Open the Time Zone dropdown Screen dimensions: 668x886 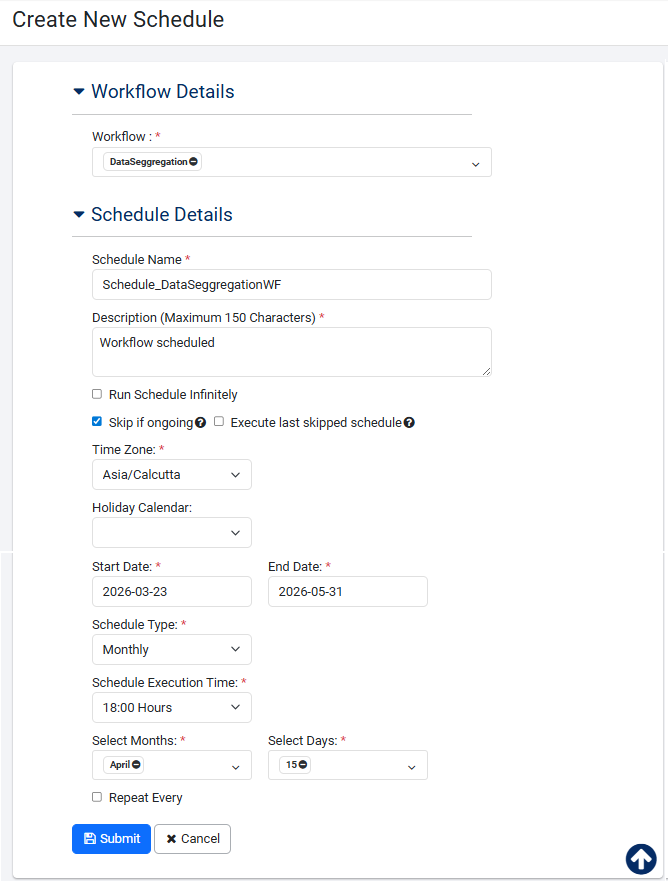172,475
